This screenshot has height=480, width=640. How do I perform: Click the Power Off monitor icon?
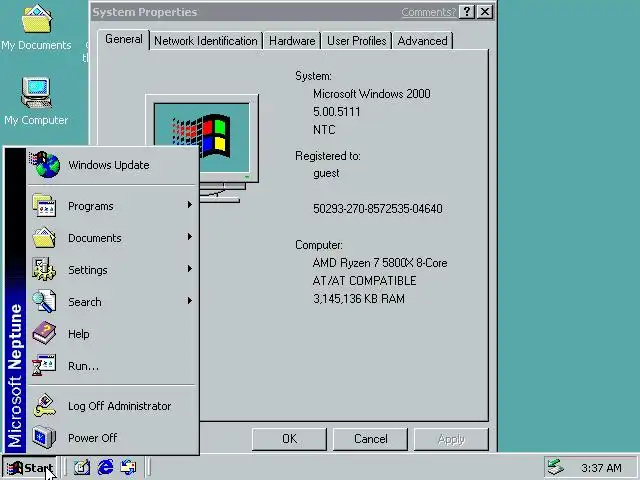coord(44,437)
